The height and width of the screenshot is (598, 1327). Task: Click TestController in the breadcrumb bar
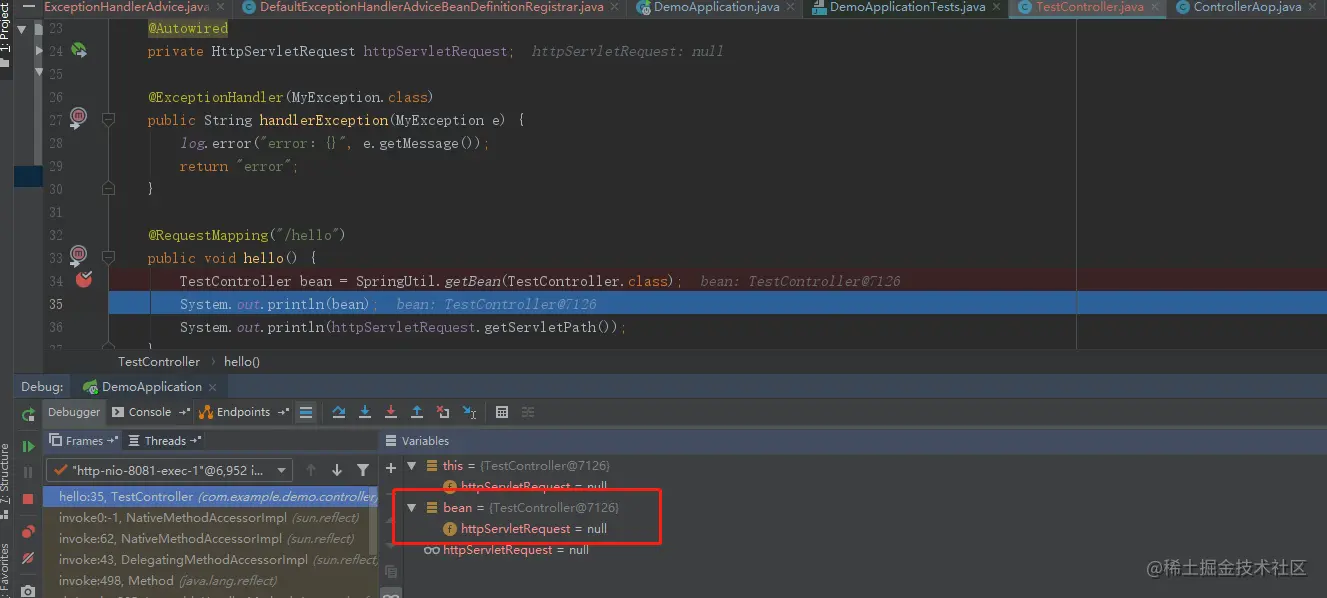(159, 361)
